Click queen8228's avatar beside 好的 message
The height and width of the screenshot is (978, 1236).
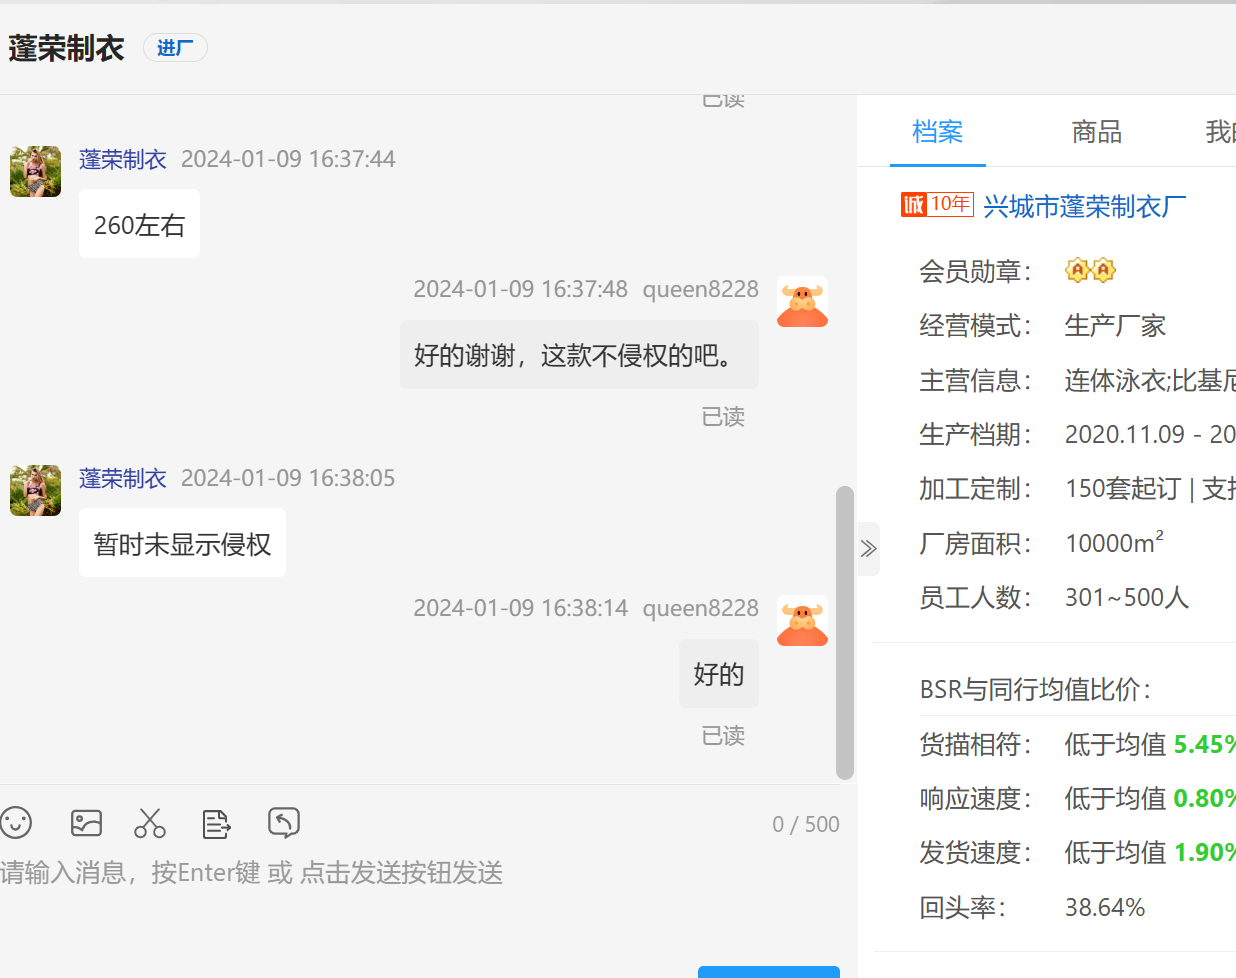click(802, 621)
